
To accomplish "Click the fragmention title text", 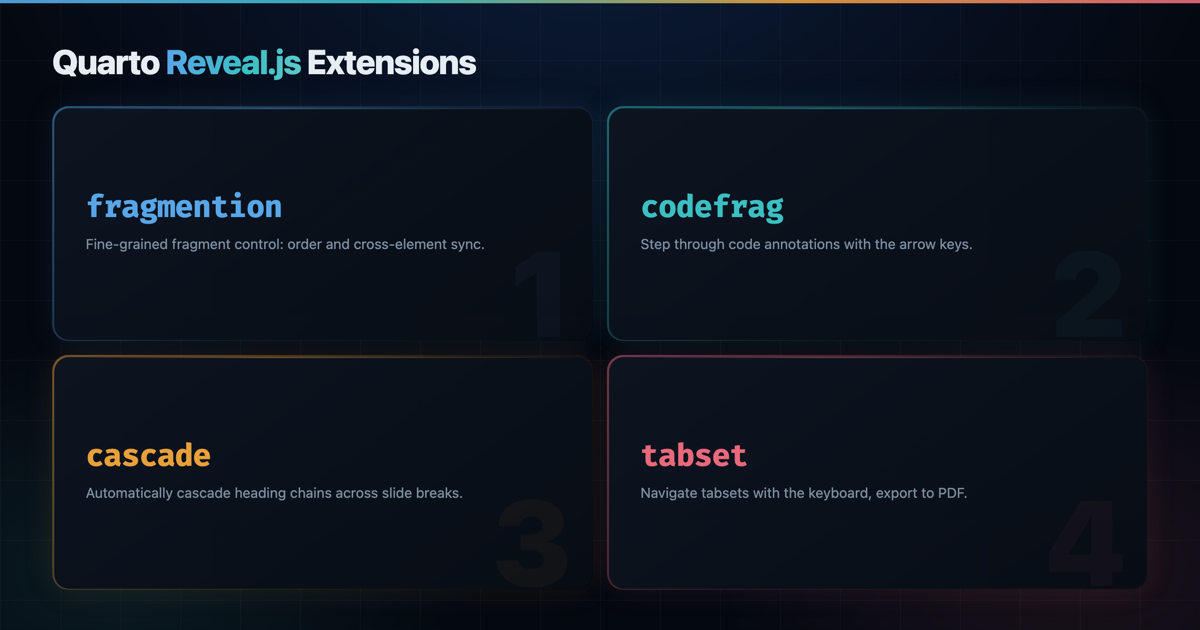I will tap(184, 207).
